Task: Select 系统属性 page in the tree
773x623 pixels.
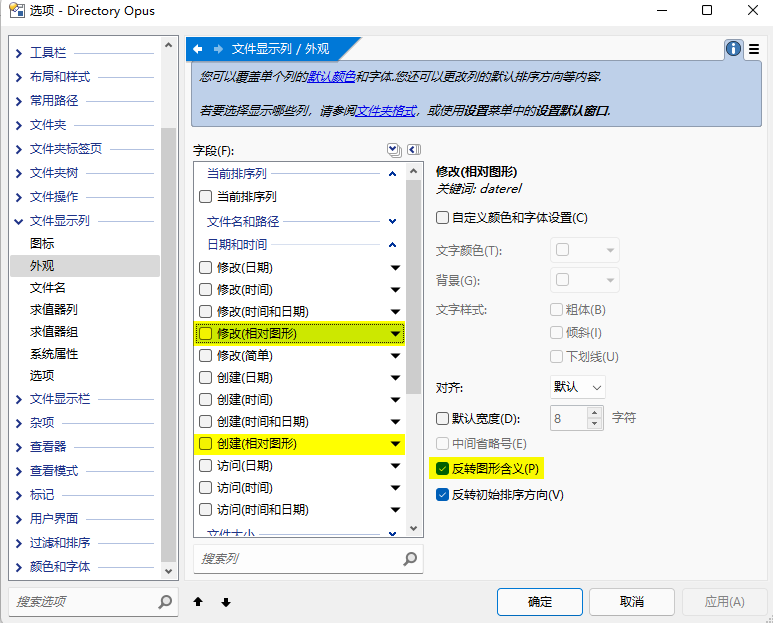Action: (54, 354)
